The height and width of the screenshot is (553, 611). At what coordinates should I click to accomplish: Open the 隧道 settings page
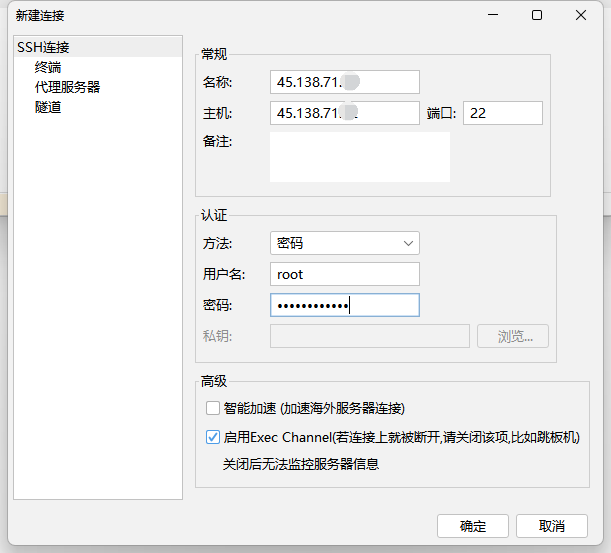pyautogui.click(x=48, y=107)
